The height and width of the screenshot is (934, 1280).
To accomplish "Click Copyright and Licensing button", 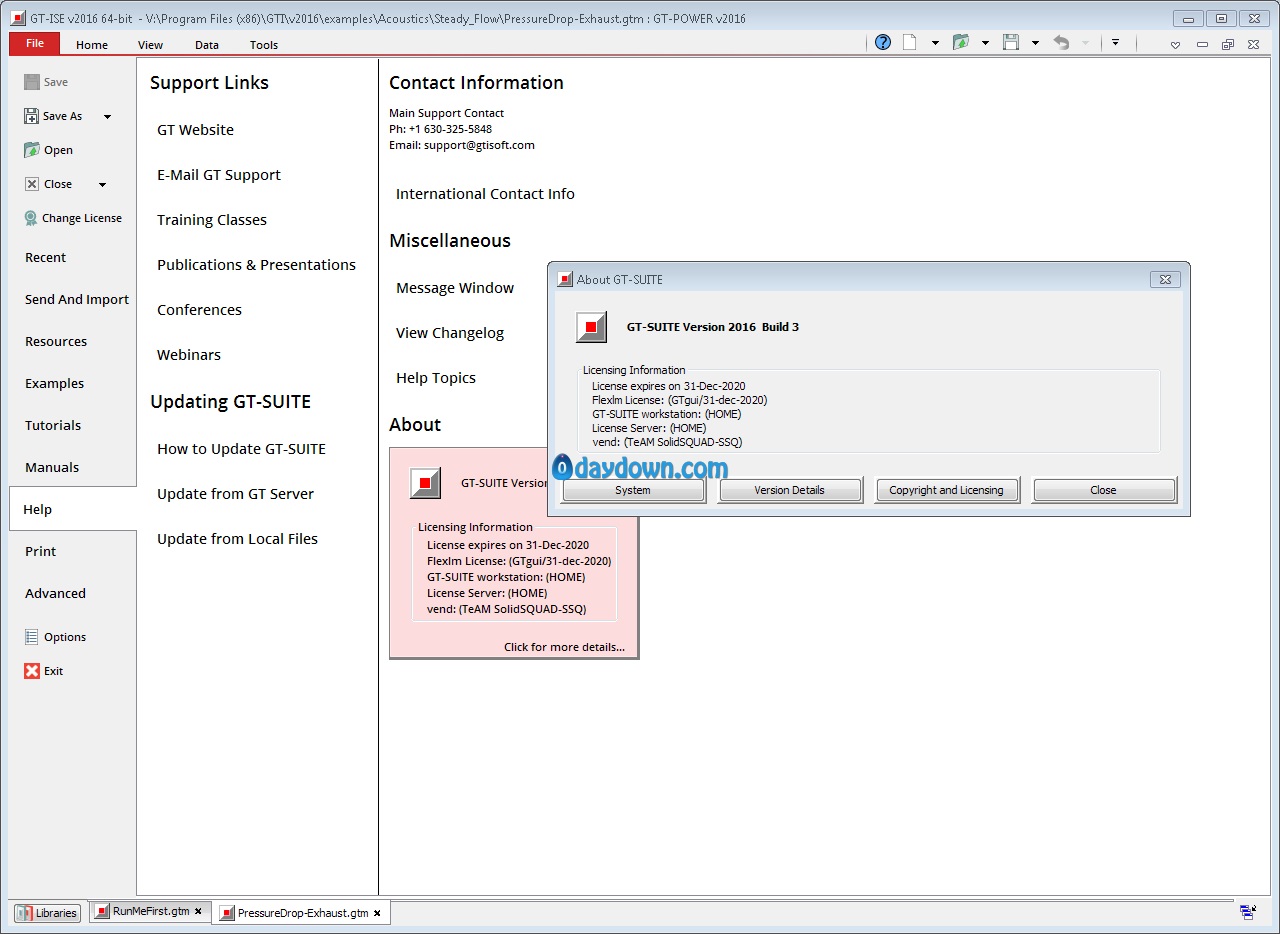I will (x=946, y=490).
